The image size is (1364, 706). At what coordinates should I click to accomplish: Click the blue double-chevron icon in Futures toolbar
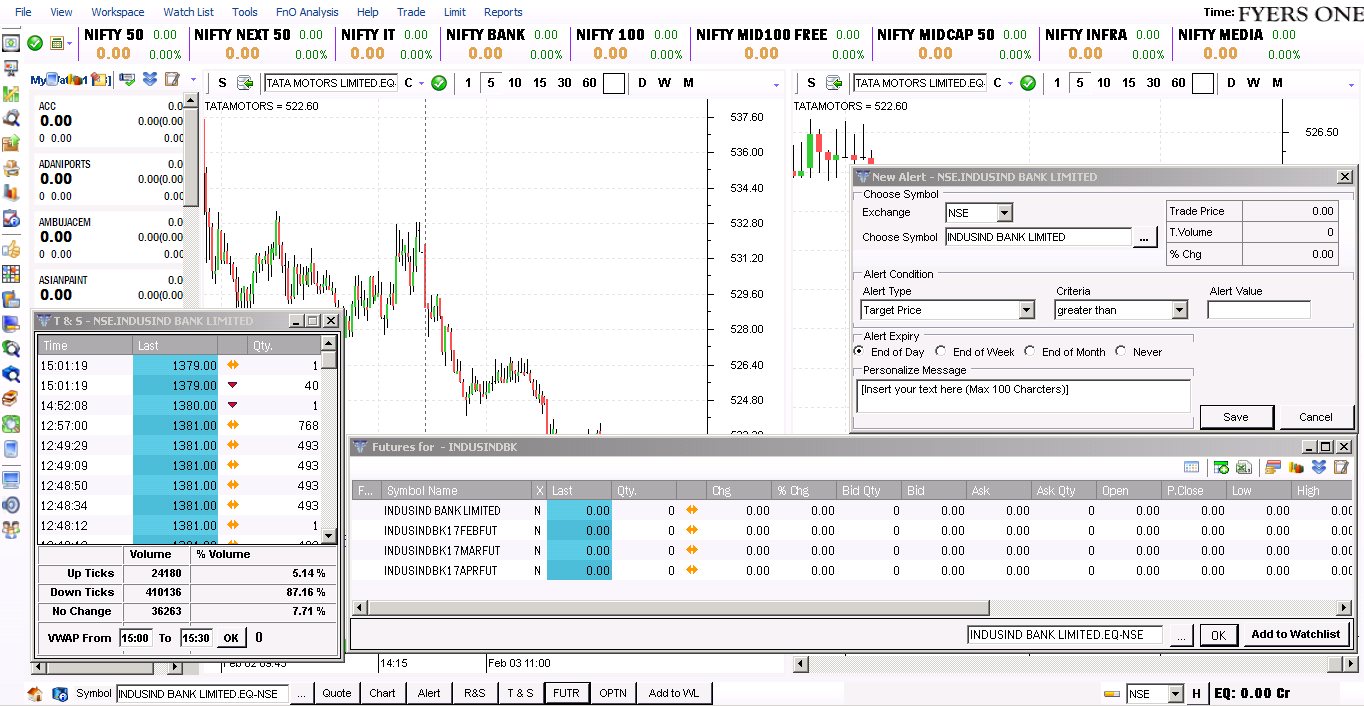(1319, 467)
